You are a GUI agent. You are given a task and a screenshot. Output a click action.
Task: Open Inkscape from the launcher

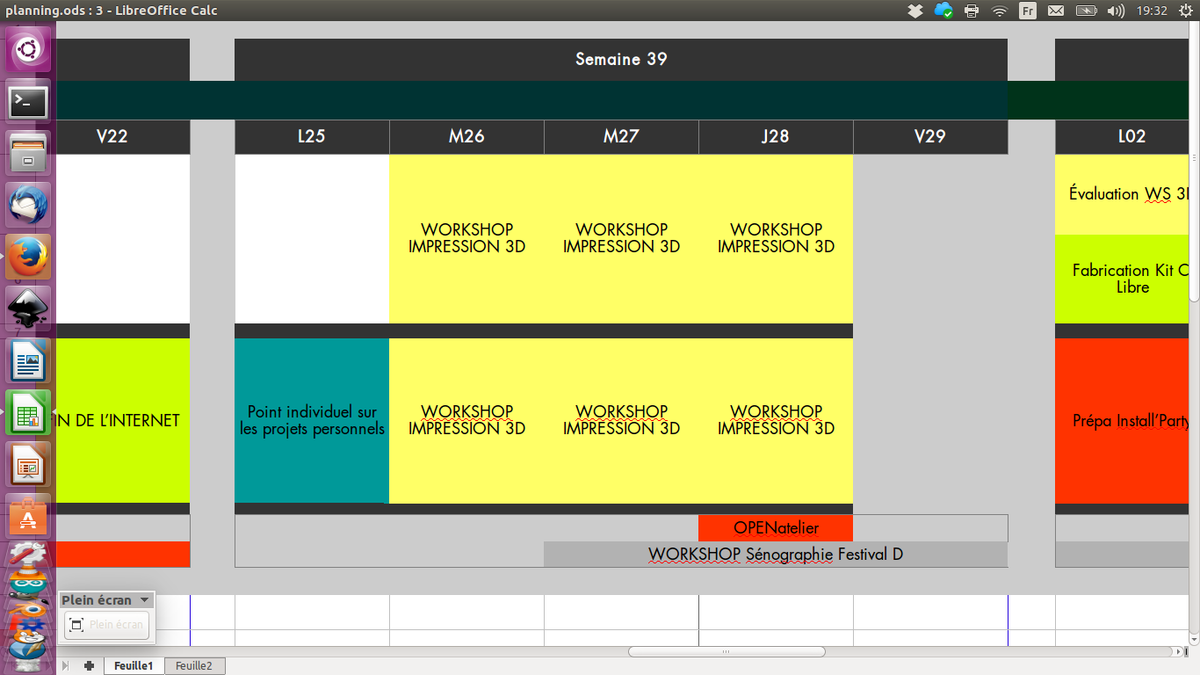pos(27,309)
